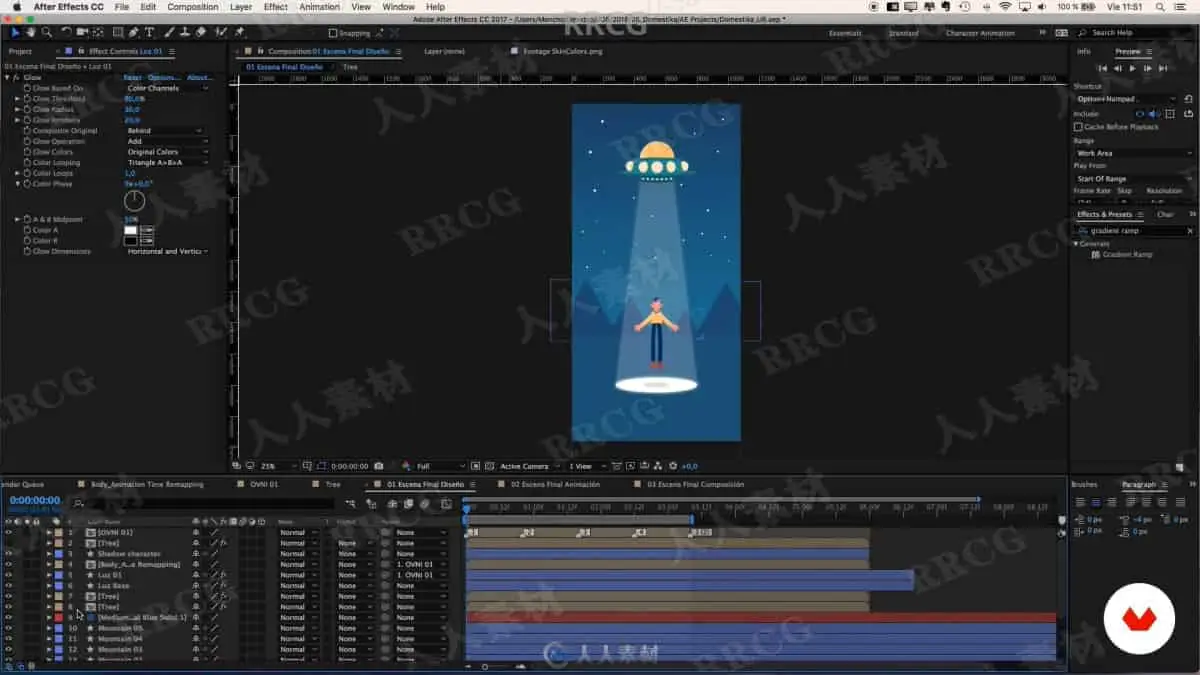Select the Clone Stamp tool

click(x=185, y=32)
